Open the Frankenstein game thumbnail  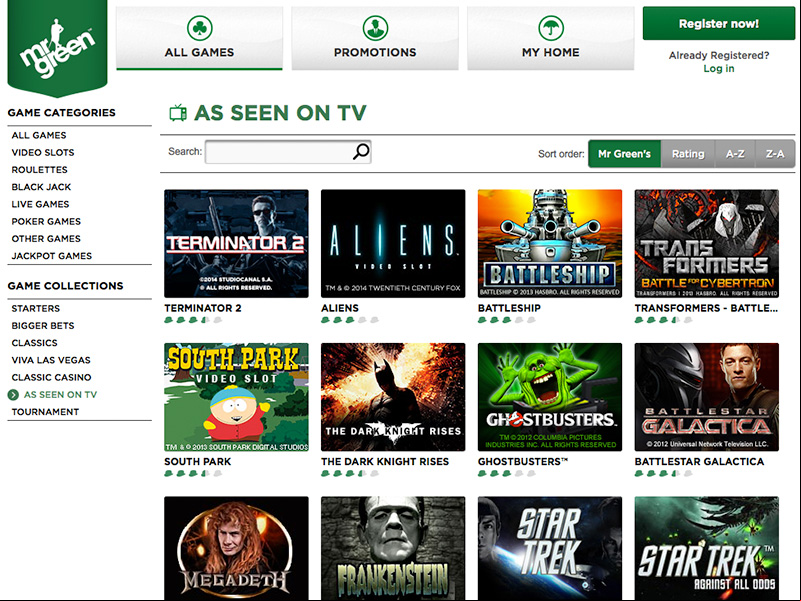(x=393, y=548)
